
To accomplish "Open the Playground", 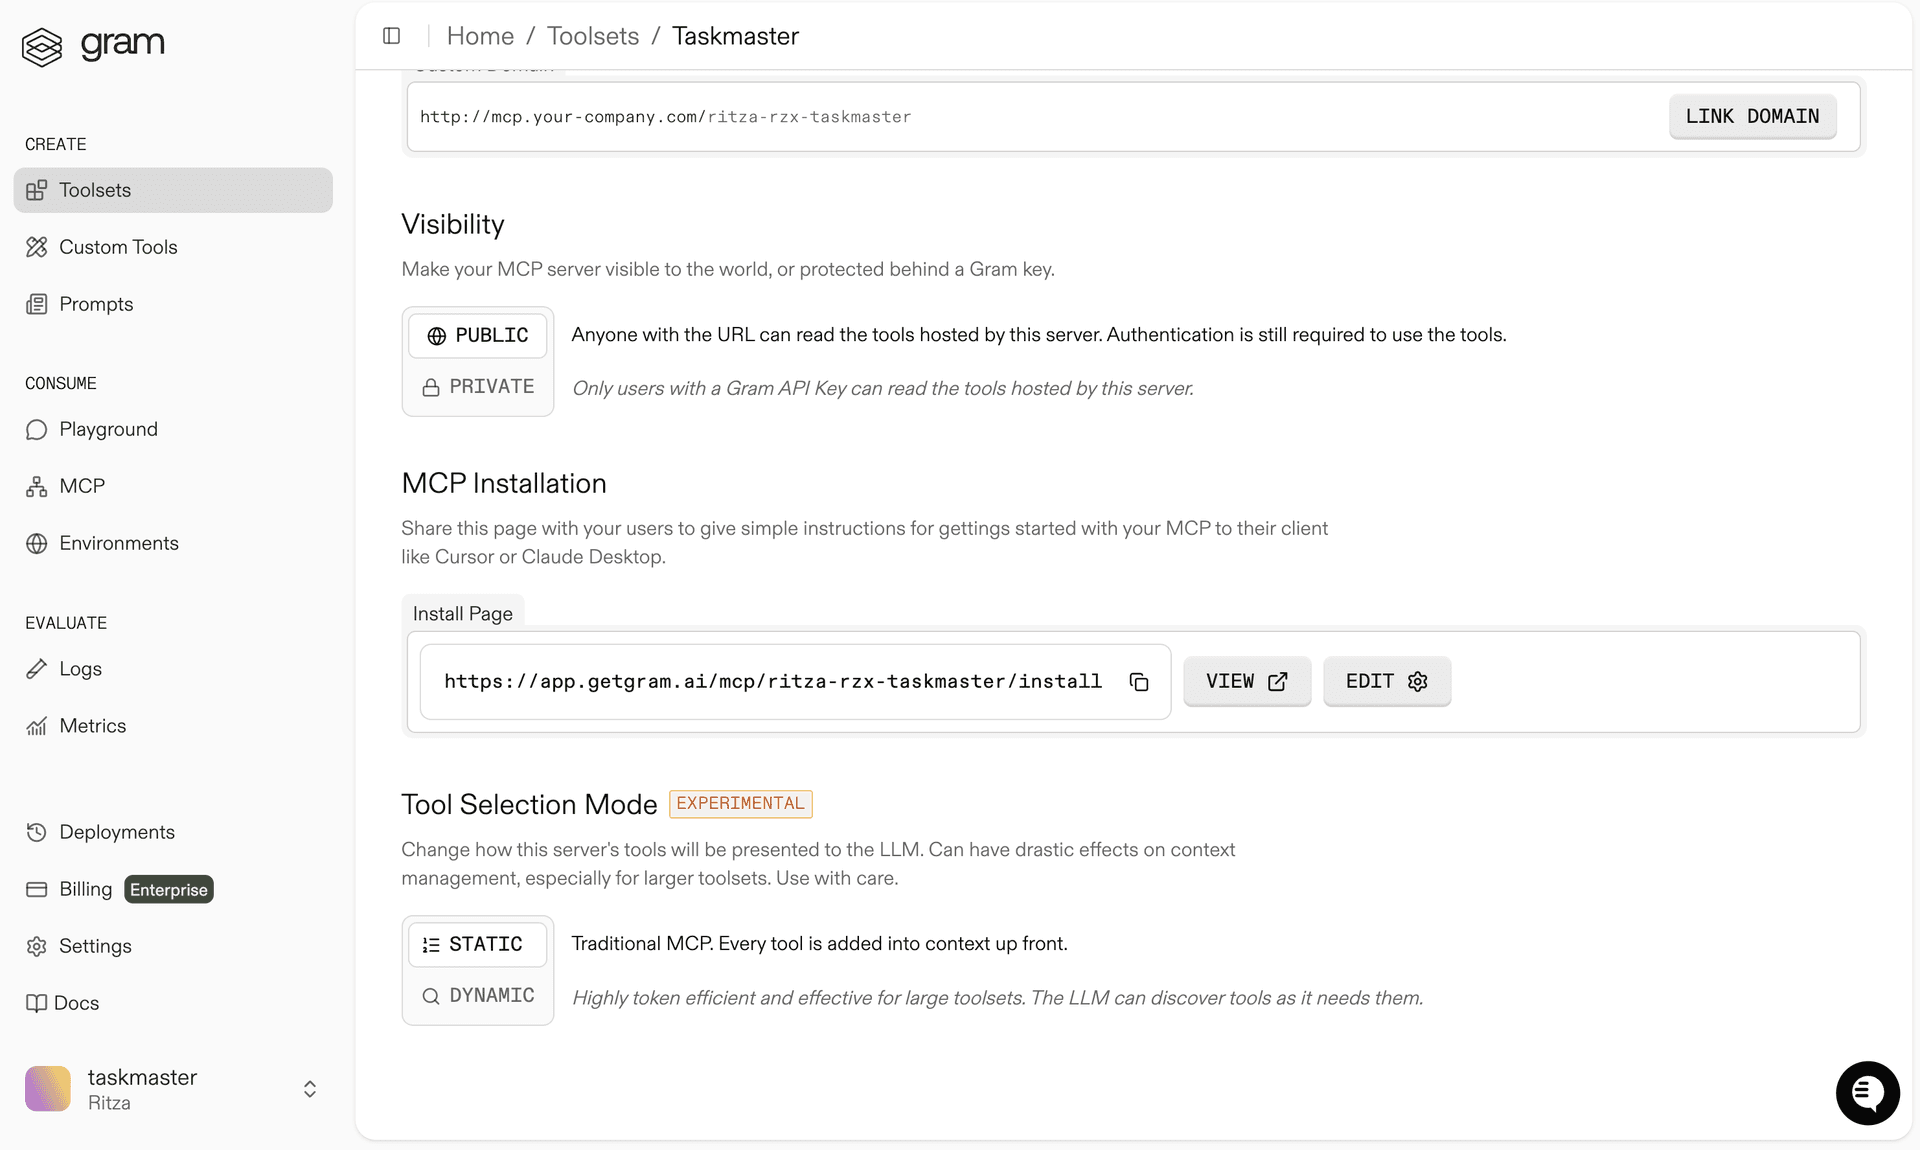I will 107,429.
